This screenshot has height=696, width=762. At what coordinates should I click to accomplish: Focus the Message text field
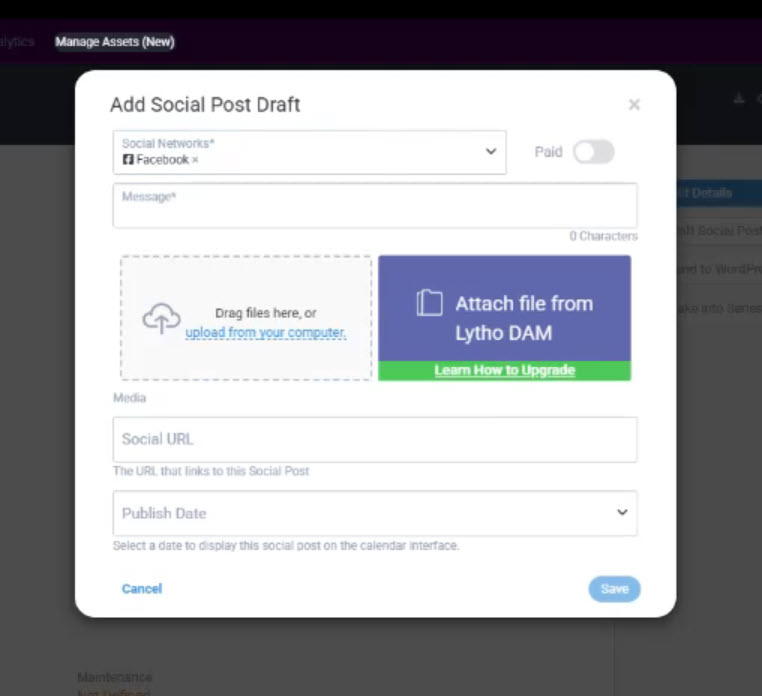pyautogui.click(x=375, y=205)
